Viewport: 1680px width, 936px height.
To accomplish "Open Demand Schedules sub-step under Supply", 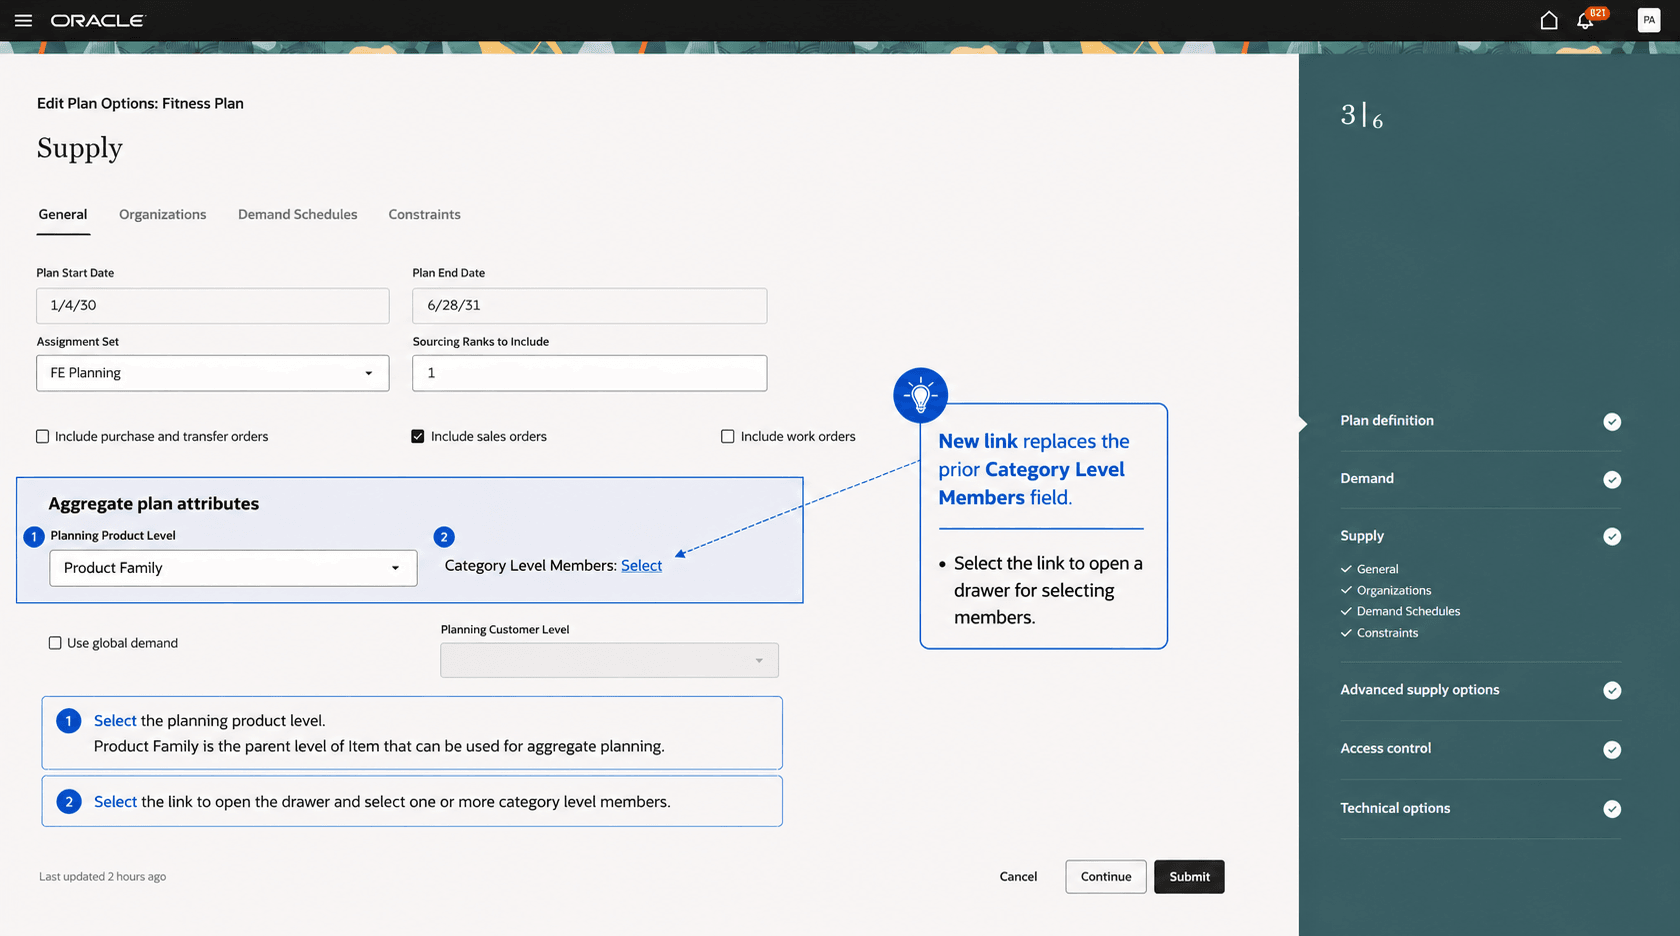I will coord(1408,612).
